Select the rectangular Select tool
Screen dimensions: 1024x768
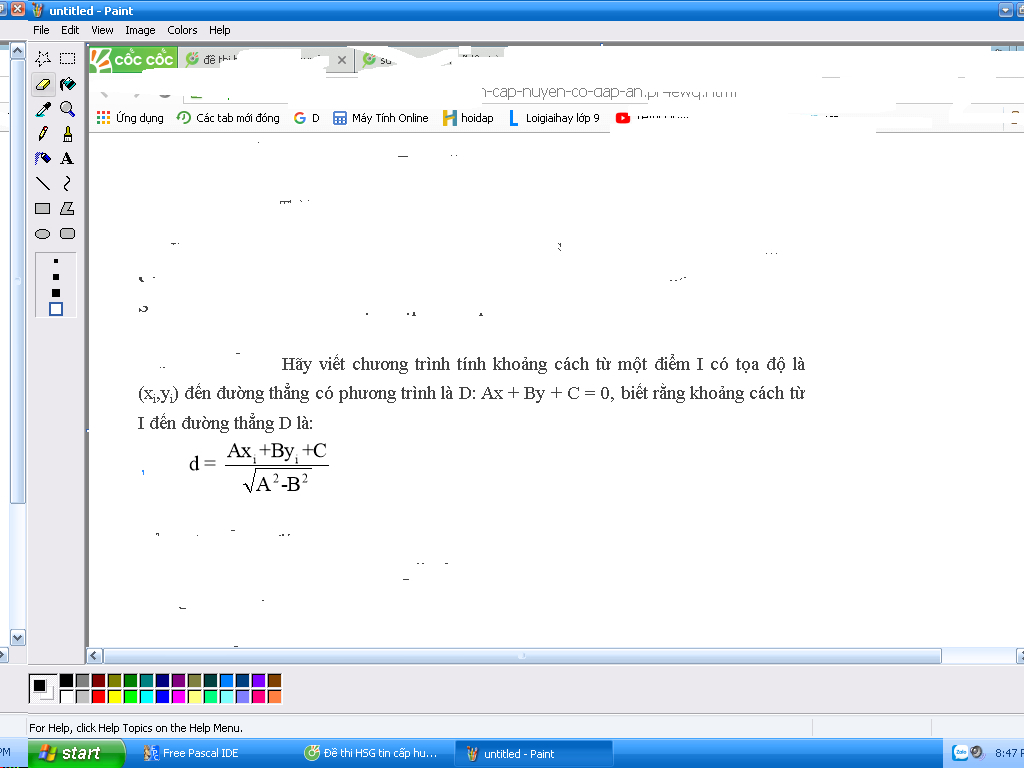point(67,59)
